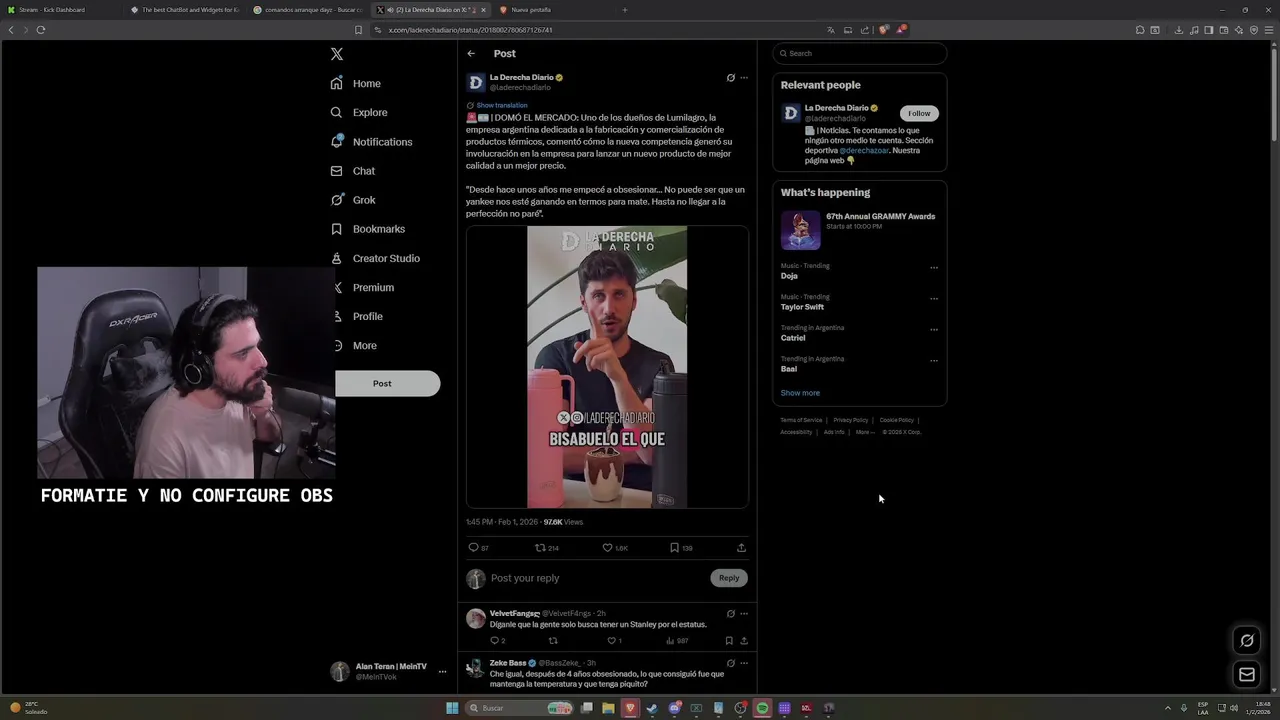Viewport: 1280px width, 720px height.
Task: Open the Terms of Service link
Action: (801, 420)
